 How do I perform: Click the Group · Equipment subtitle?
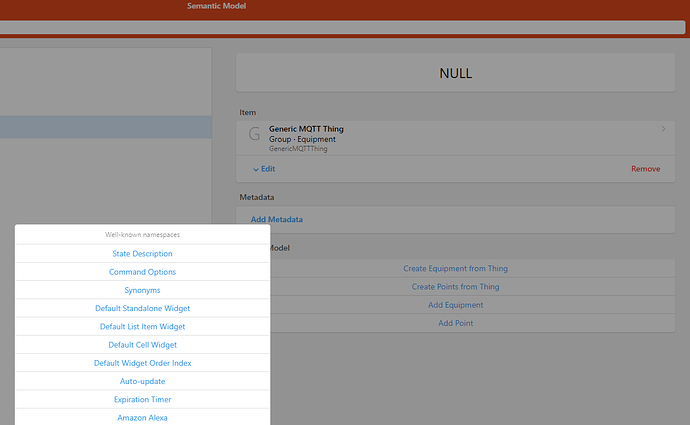302,139
